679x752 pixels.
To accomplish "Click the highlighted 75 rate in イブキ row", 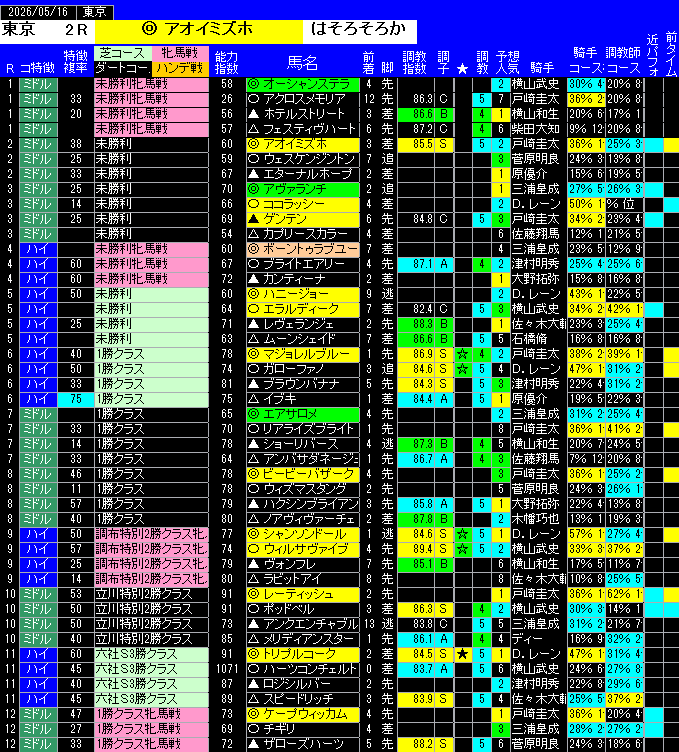I will tap(76, 399).
